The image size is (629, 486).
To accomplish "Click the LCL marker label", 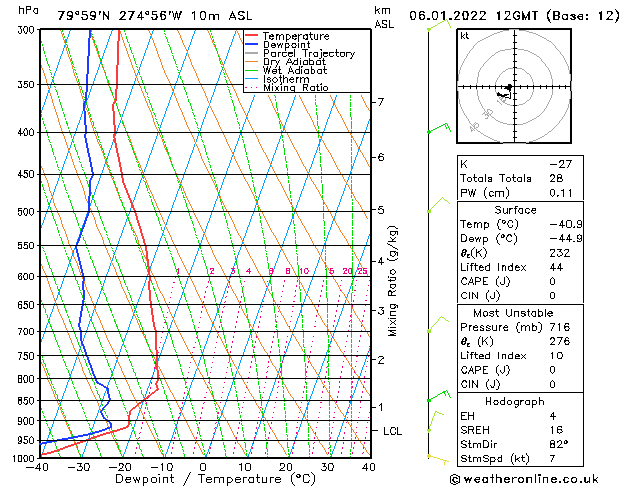I will 392,431.
